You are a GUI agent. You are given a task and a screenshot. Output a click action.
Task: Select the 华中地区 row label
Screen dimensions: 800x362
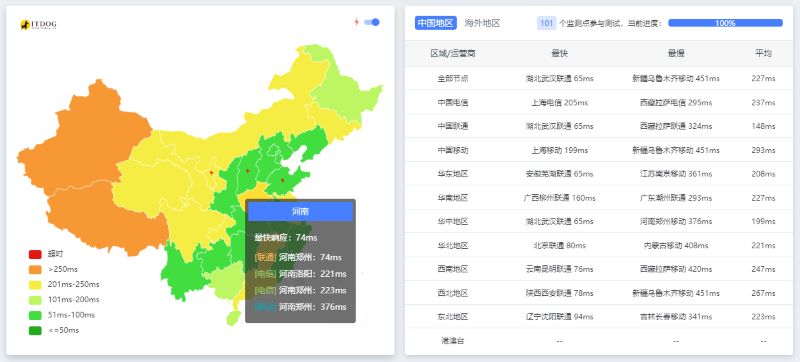coord(453,222)
